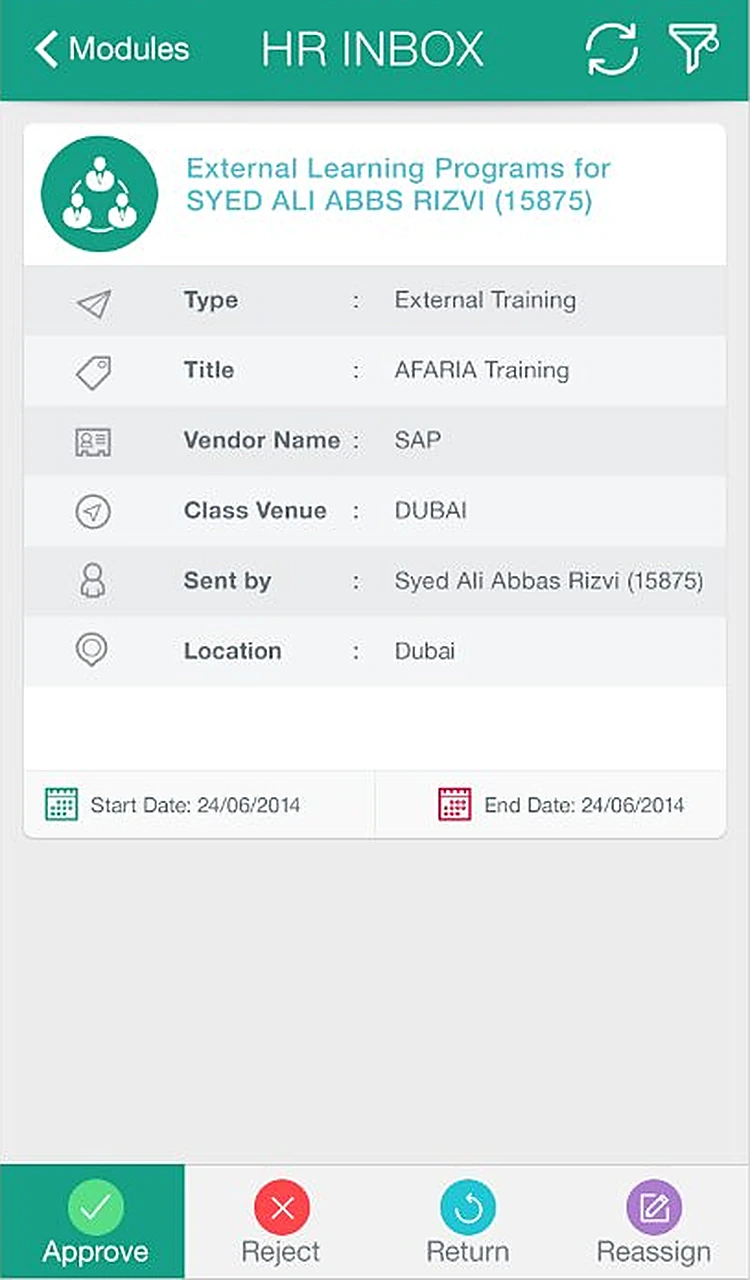Approve the training request
Viewport: 750px width, 1280px height.
point(93,1222)
